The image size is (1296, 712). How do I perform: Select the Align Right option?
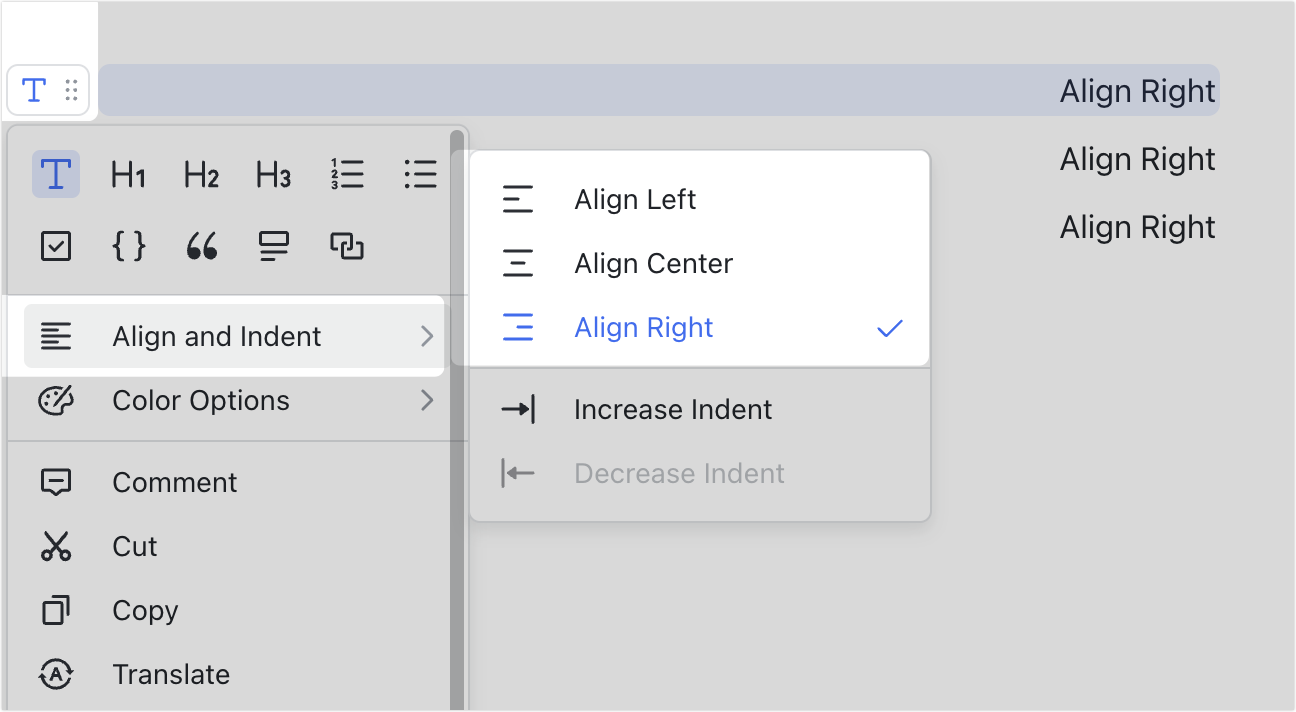[x=643, y=327]
